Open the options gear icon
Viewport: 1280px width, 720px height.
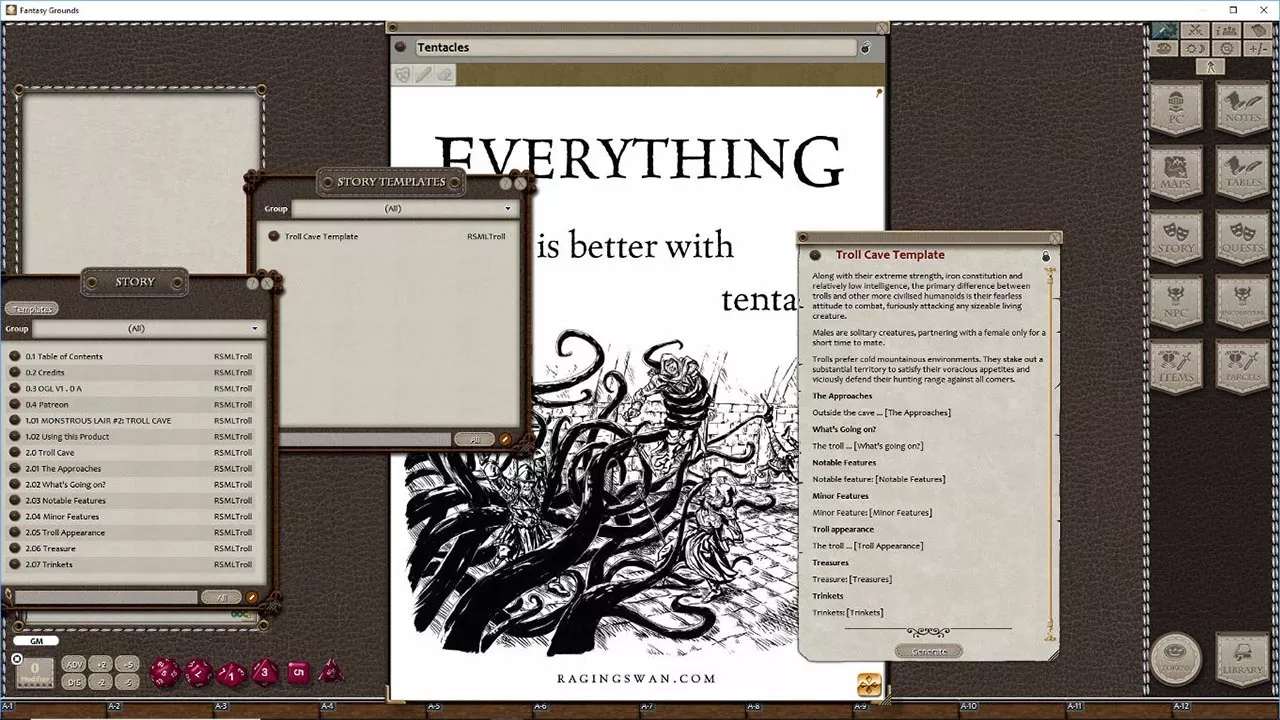(1227, 49)
